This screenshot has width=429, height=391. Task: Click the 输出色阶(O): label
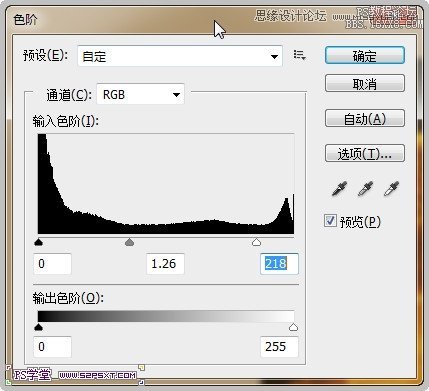(68, 298)
